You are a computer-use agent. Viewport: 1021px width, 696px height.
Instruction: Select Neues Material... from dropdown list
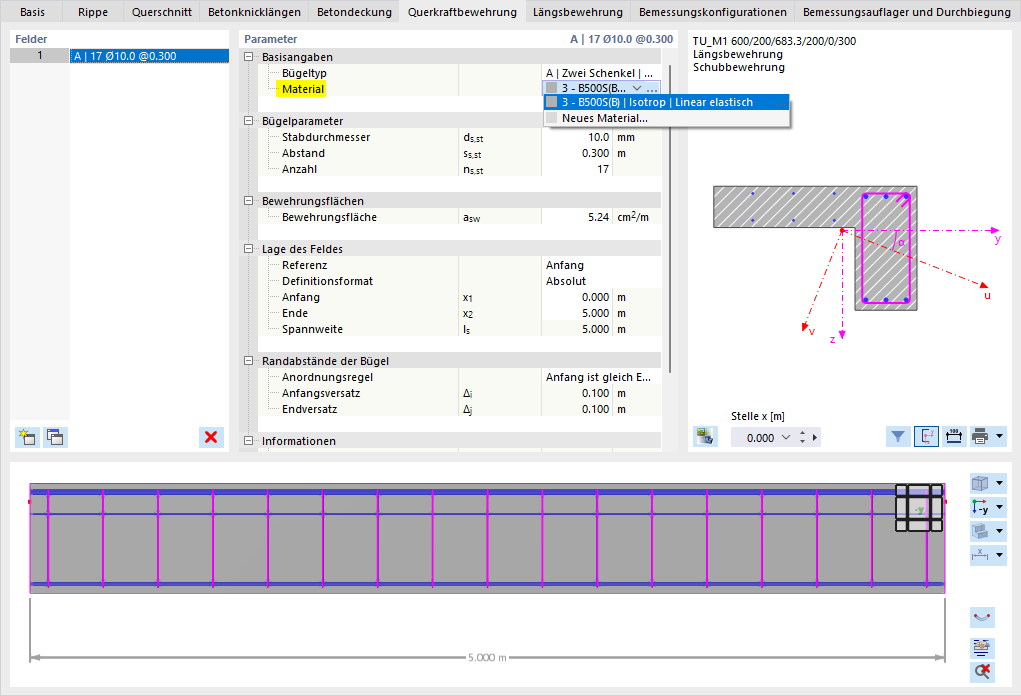[x=666, y=118]
